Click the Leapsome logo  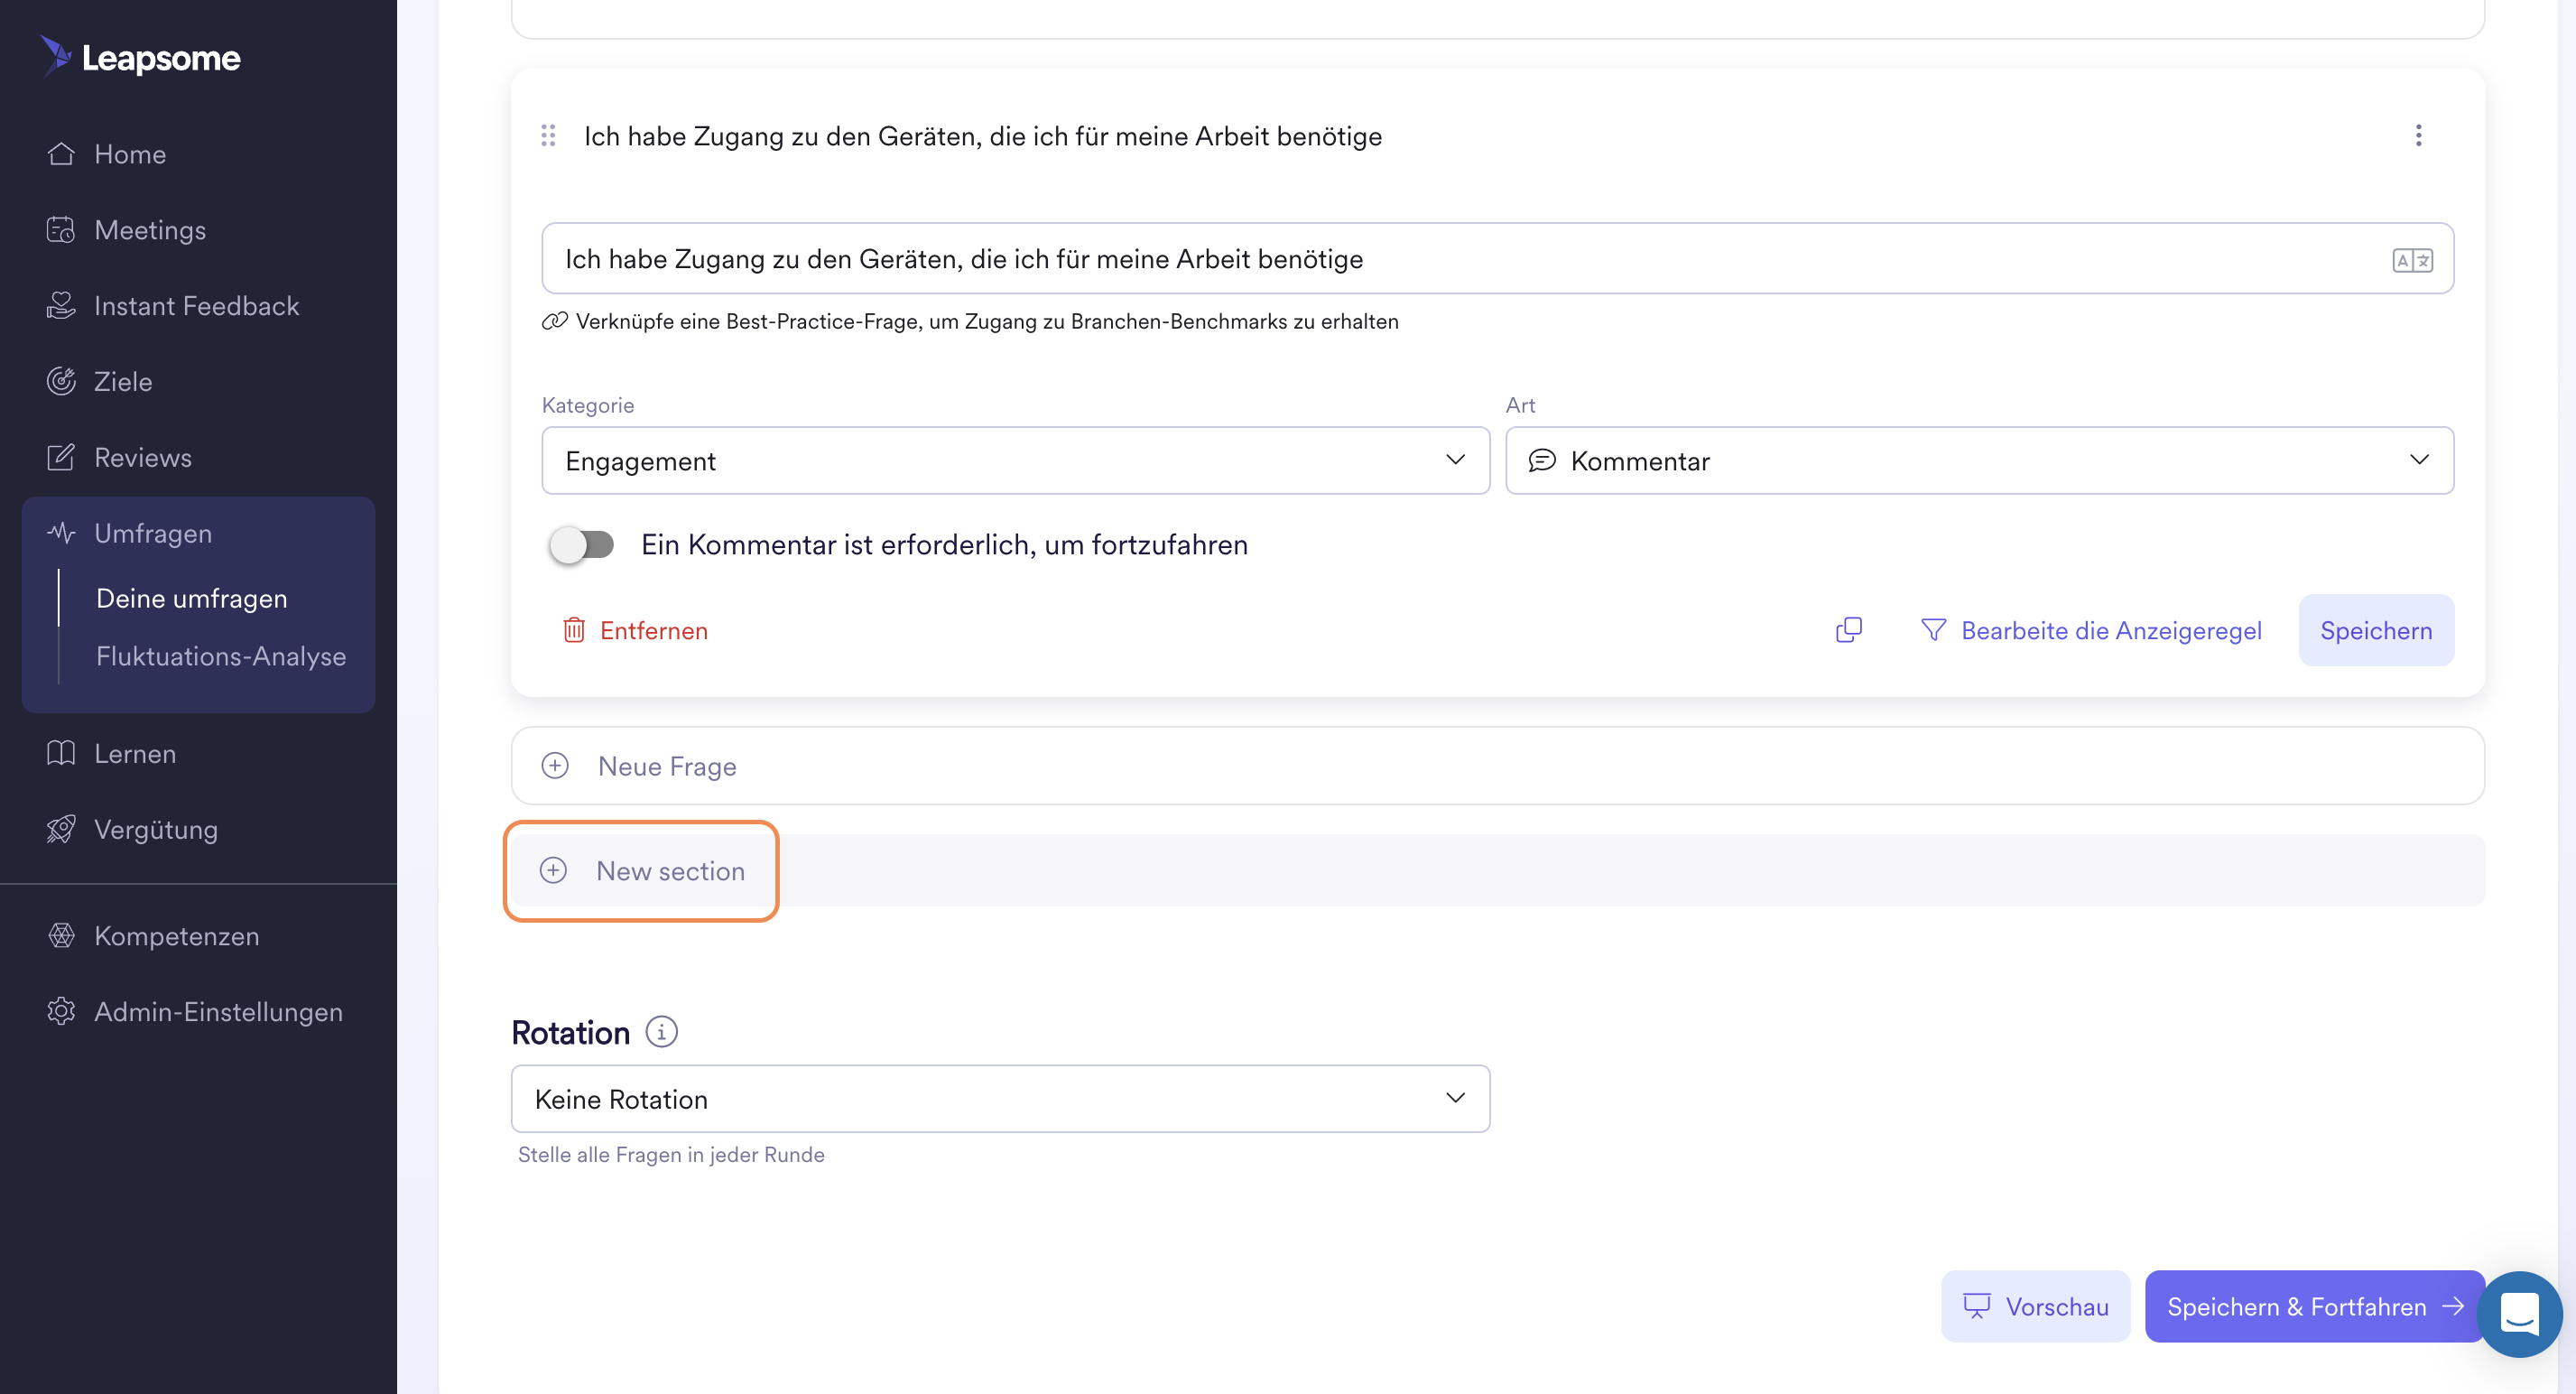click(140, 57)
